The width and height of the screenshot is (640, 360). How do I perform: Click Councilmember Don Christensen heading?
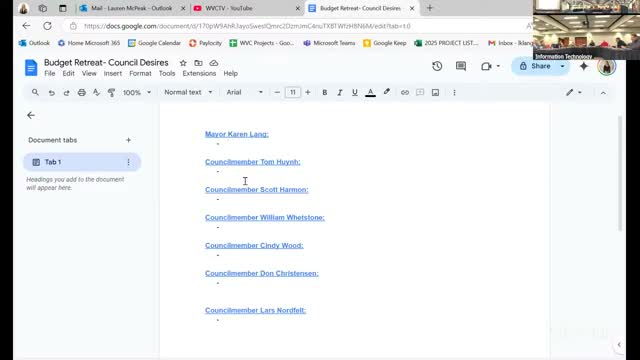pyautogui.click(x=262, y=273)
